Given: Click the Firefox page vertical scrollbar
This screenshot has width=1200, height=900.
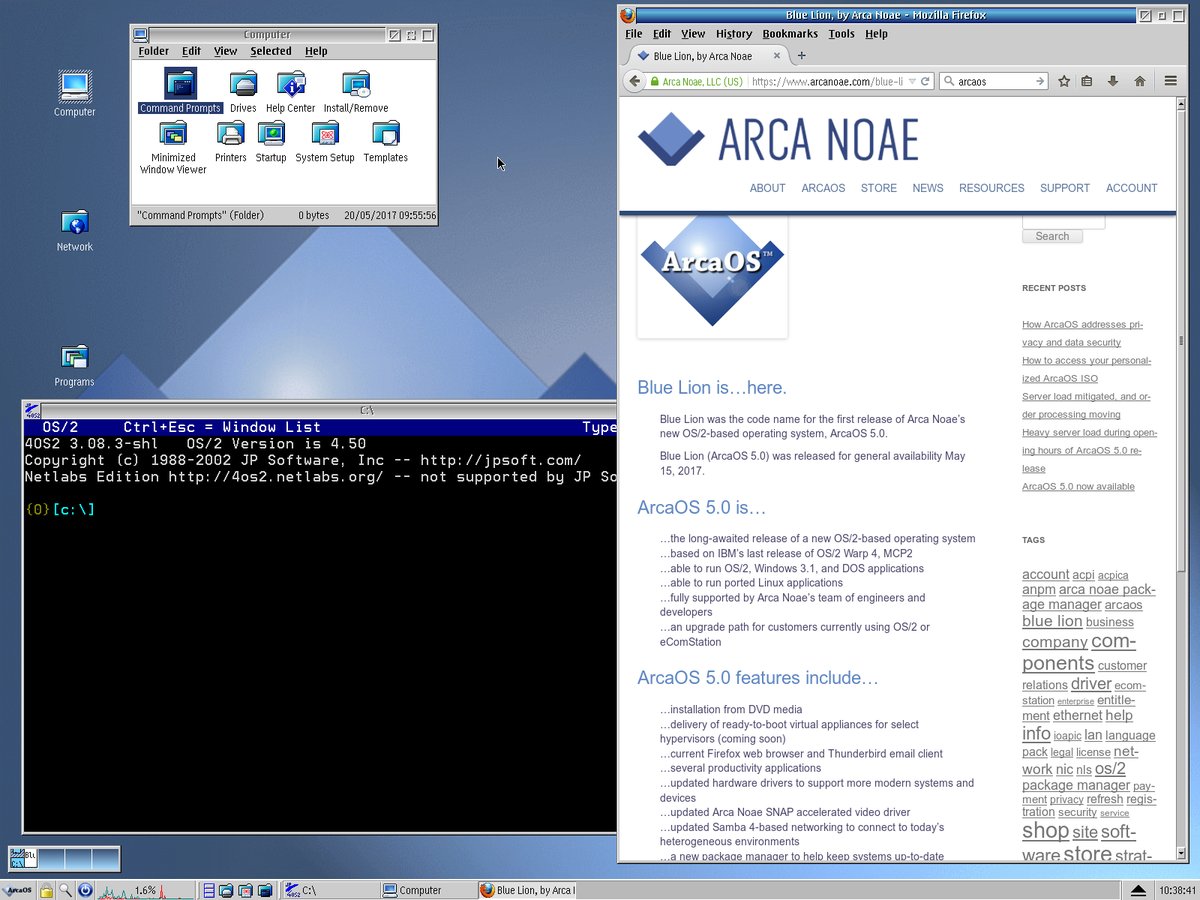Looking at the screenshot, I should pyautogui.click(x=1182, y=480).
